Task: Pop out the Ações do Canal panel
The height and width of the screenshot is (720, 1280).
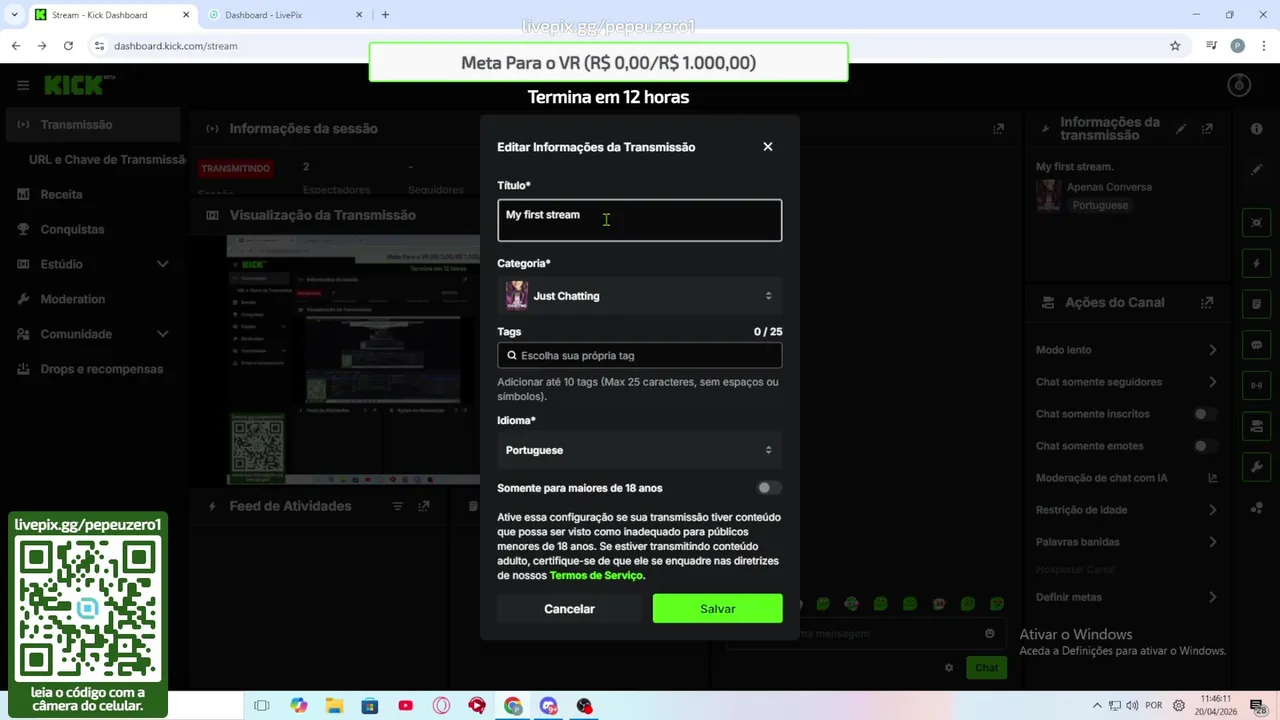Action: pos(1207,302)
